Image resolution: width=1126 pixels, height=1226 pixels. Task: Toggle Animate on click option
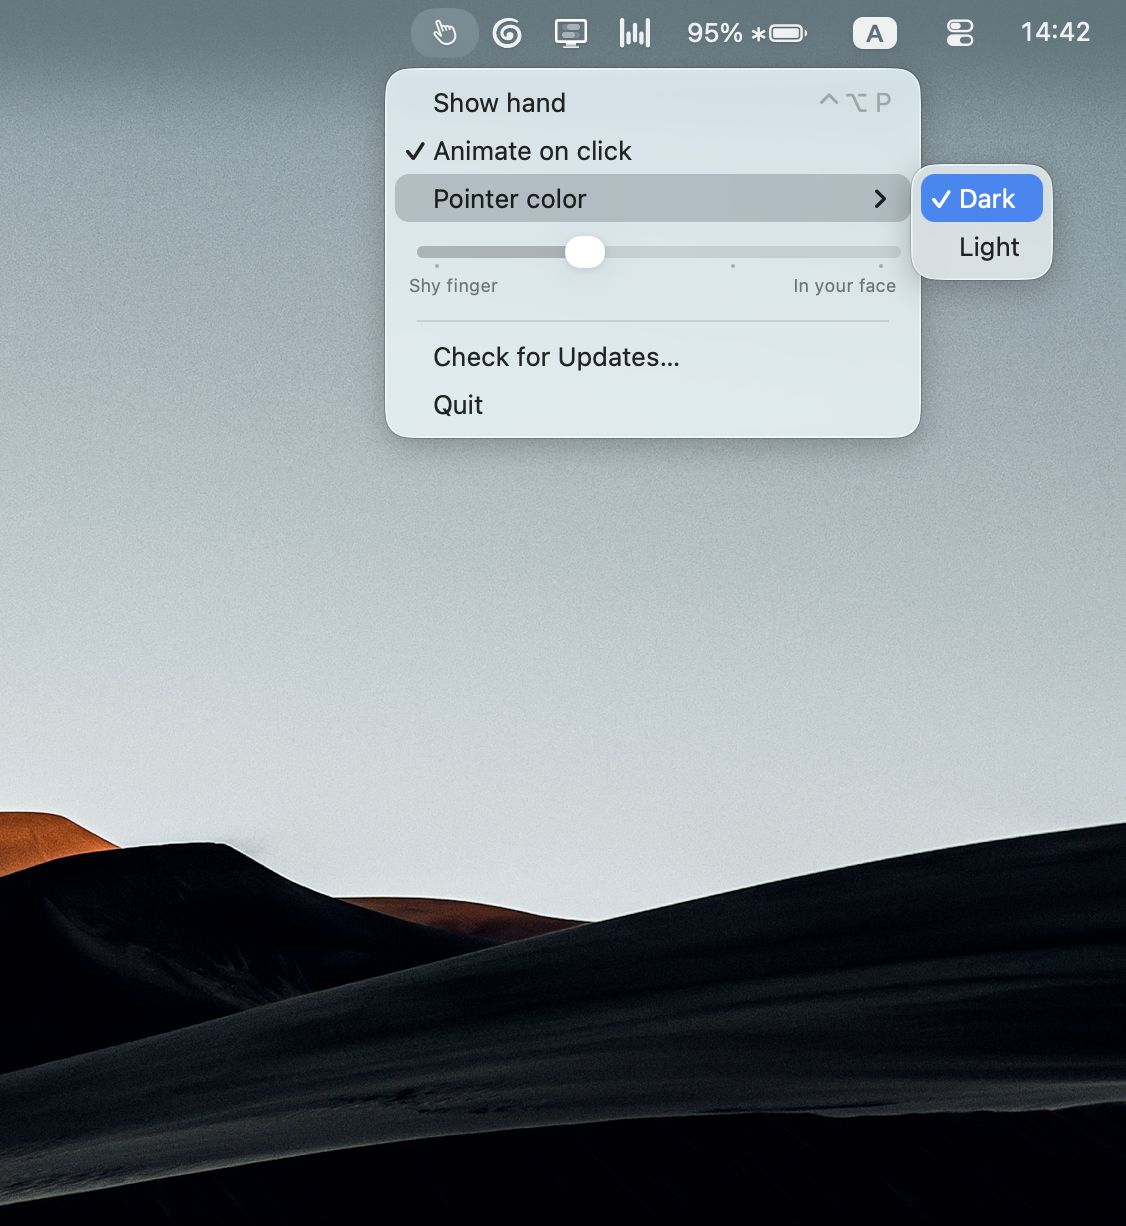coord(653,151)
